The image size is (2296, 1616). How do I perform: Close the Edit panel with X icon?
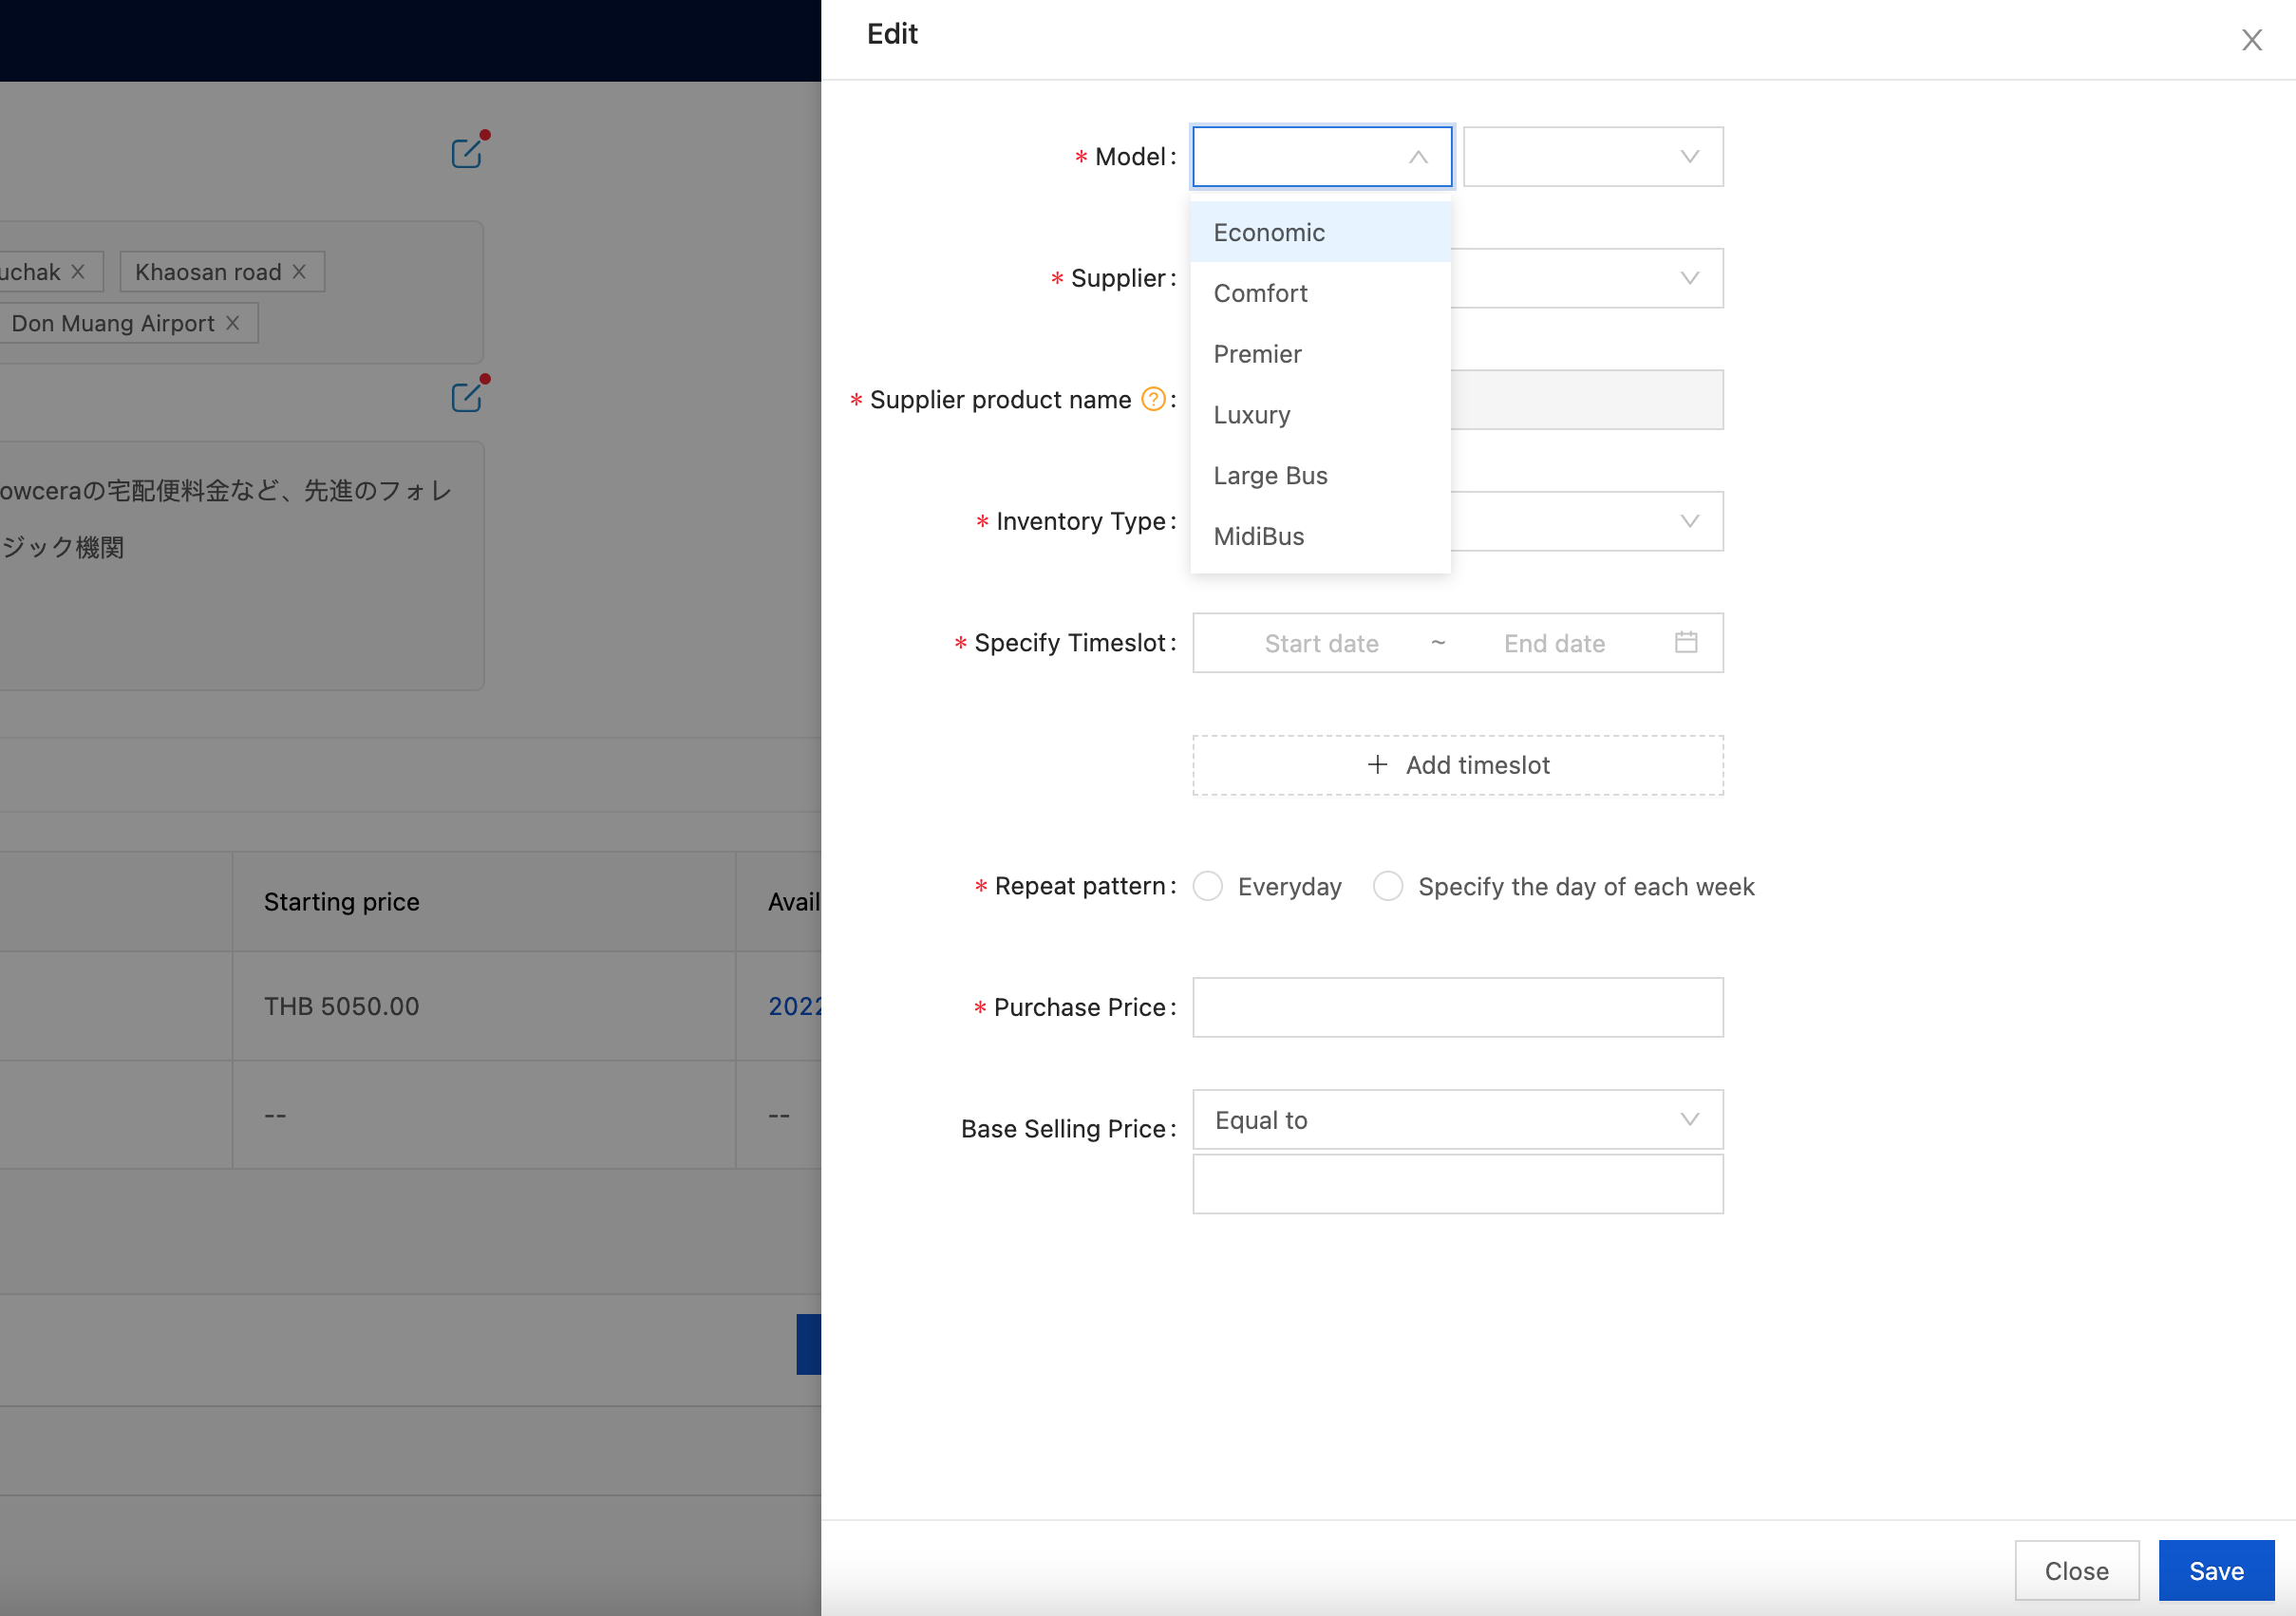point(2251,40)
